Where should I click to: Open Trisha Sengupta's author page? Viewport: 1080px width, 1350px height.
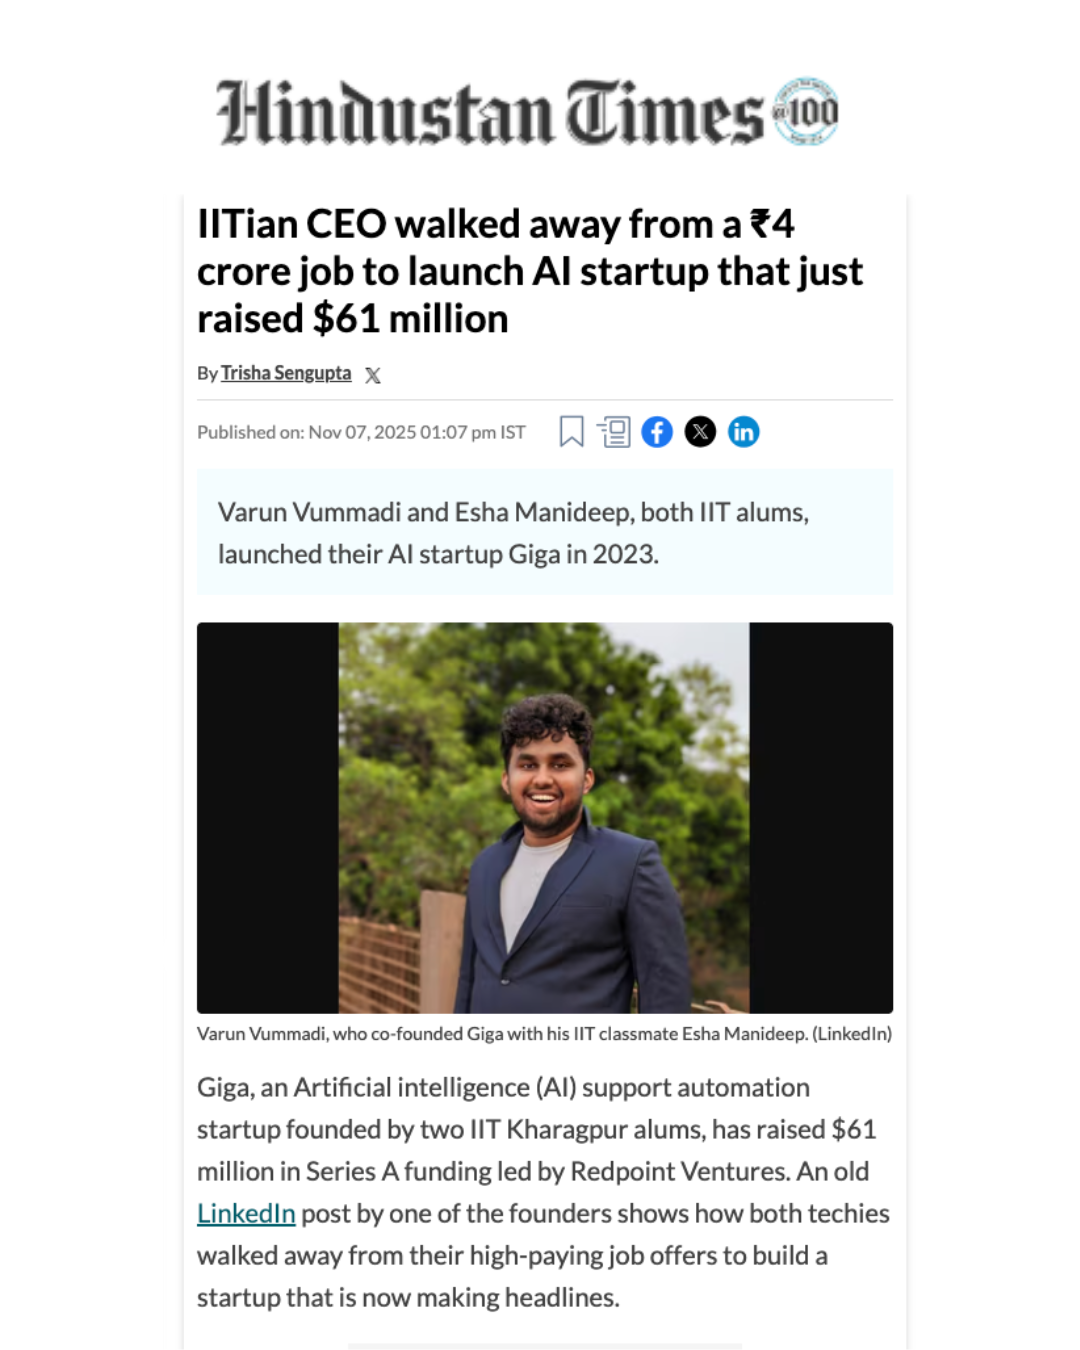[x=286, y=373]
